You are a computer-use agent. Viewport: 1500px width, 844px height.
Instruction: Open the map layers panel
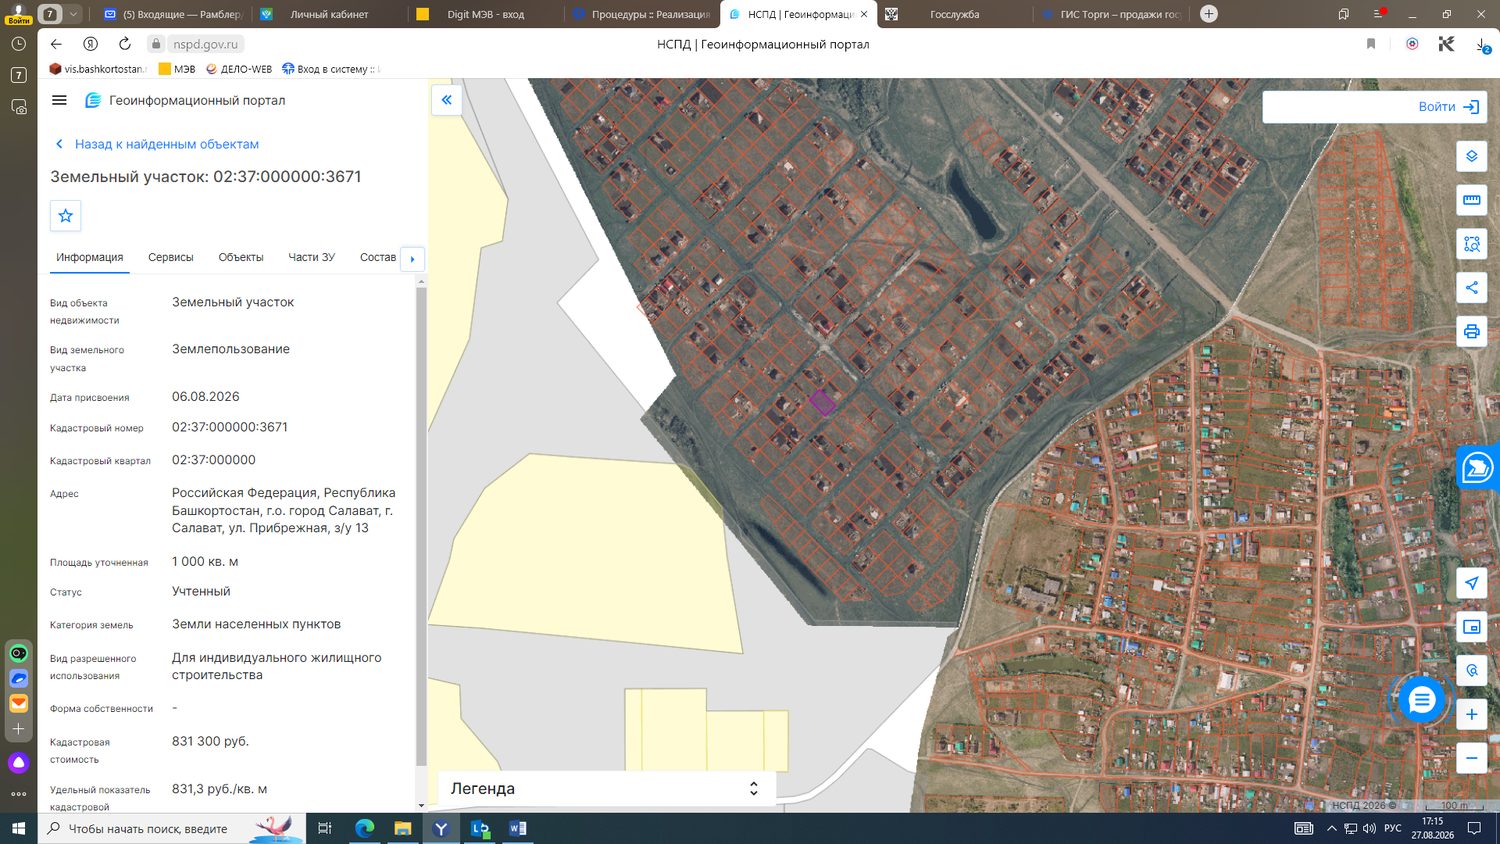point(1471,156)
